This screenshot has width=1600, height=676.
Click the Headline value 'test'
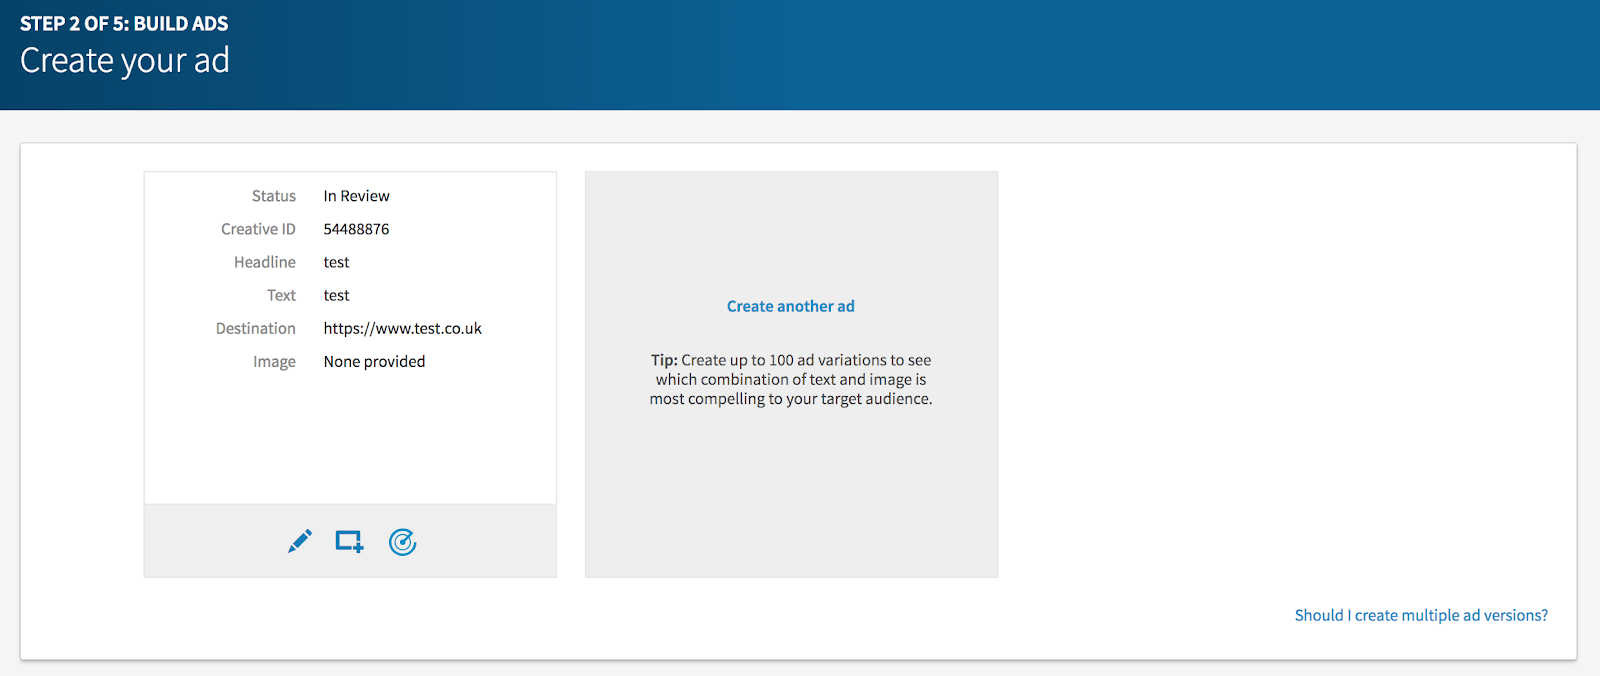(336, 262)
